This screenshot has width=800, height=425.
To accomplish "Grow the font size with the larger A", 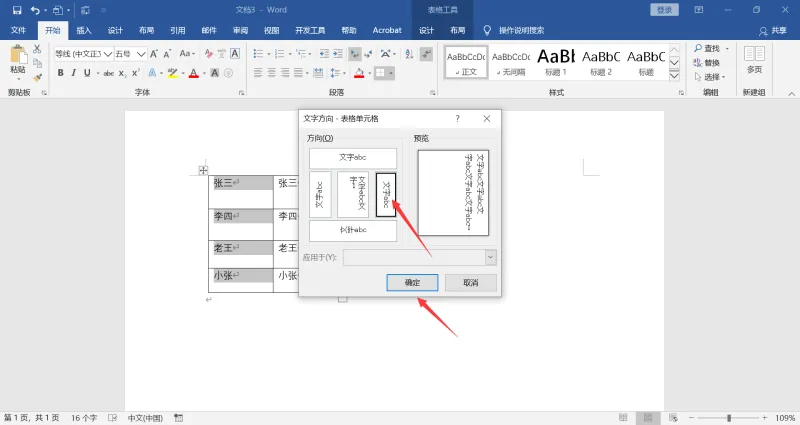I will coord(154,54).
